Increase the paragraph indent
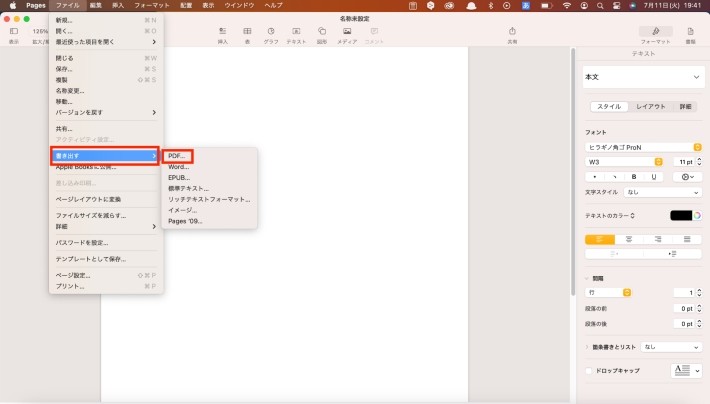Image resolution: width=710 pixels, height=404 pixels. 672,254
